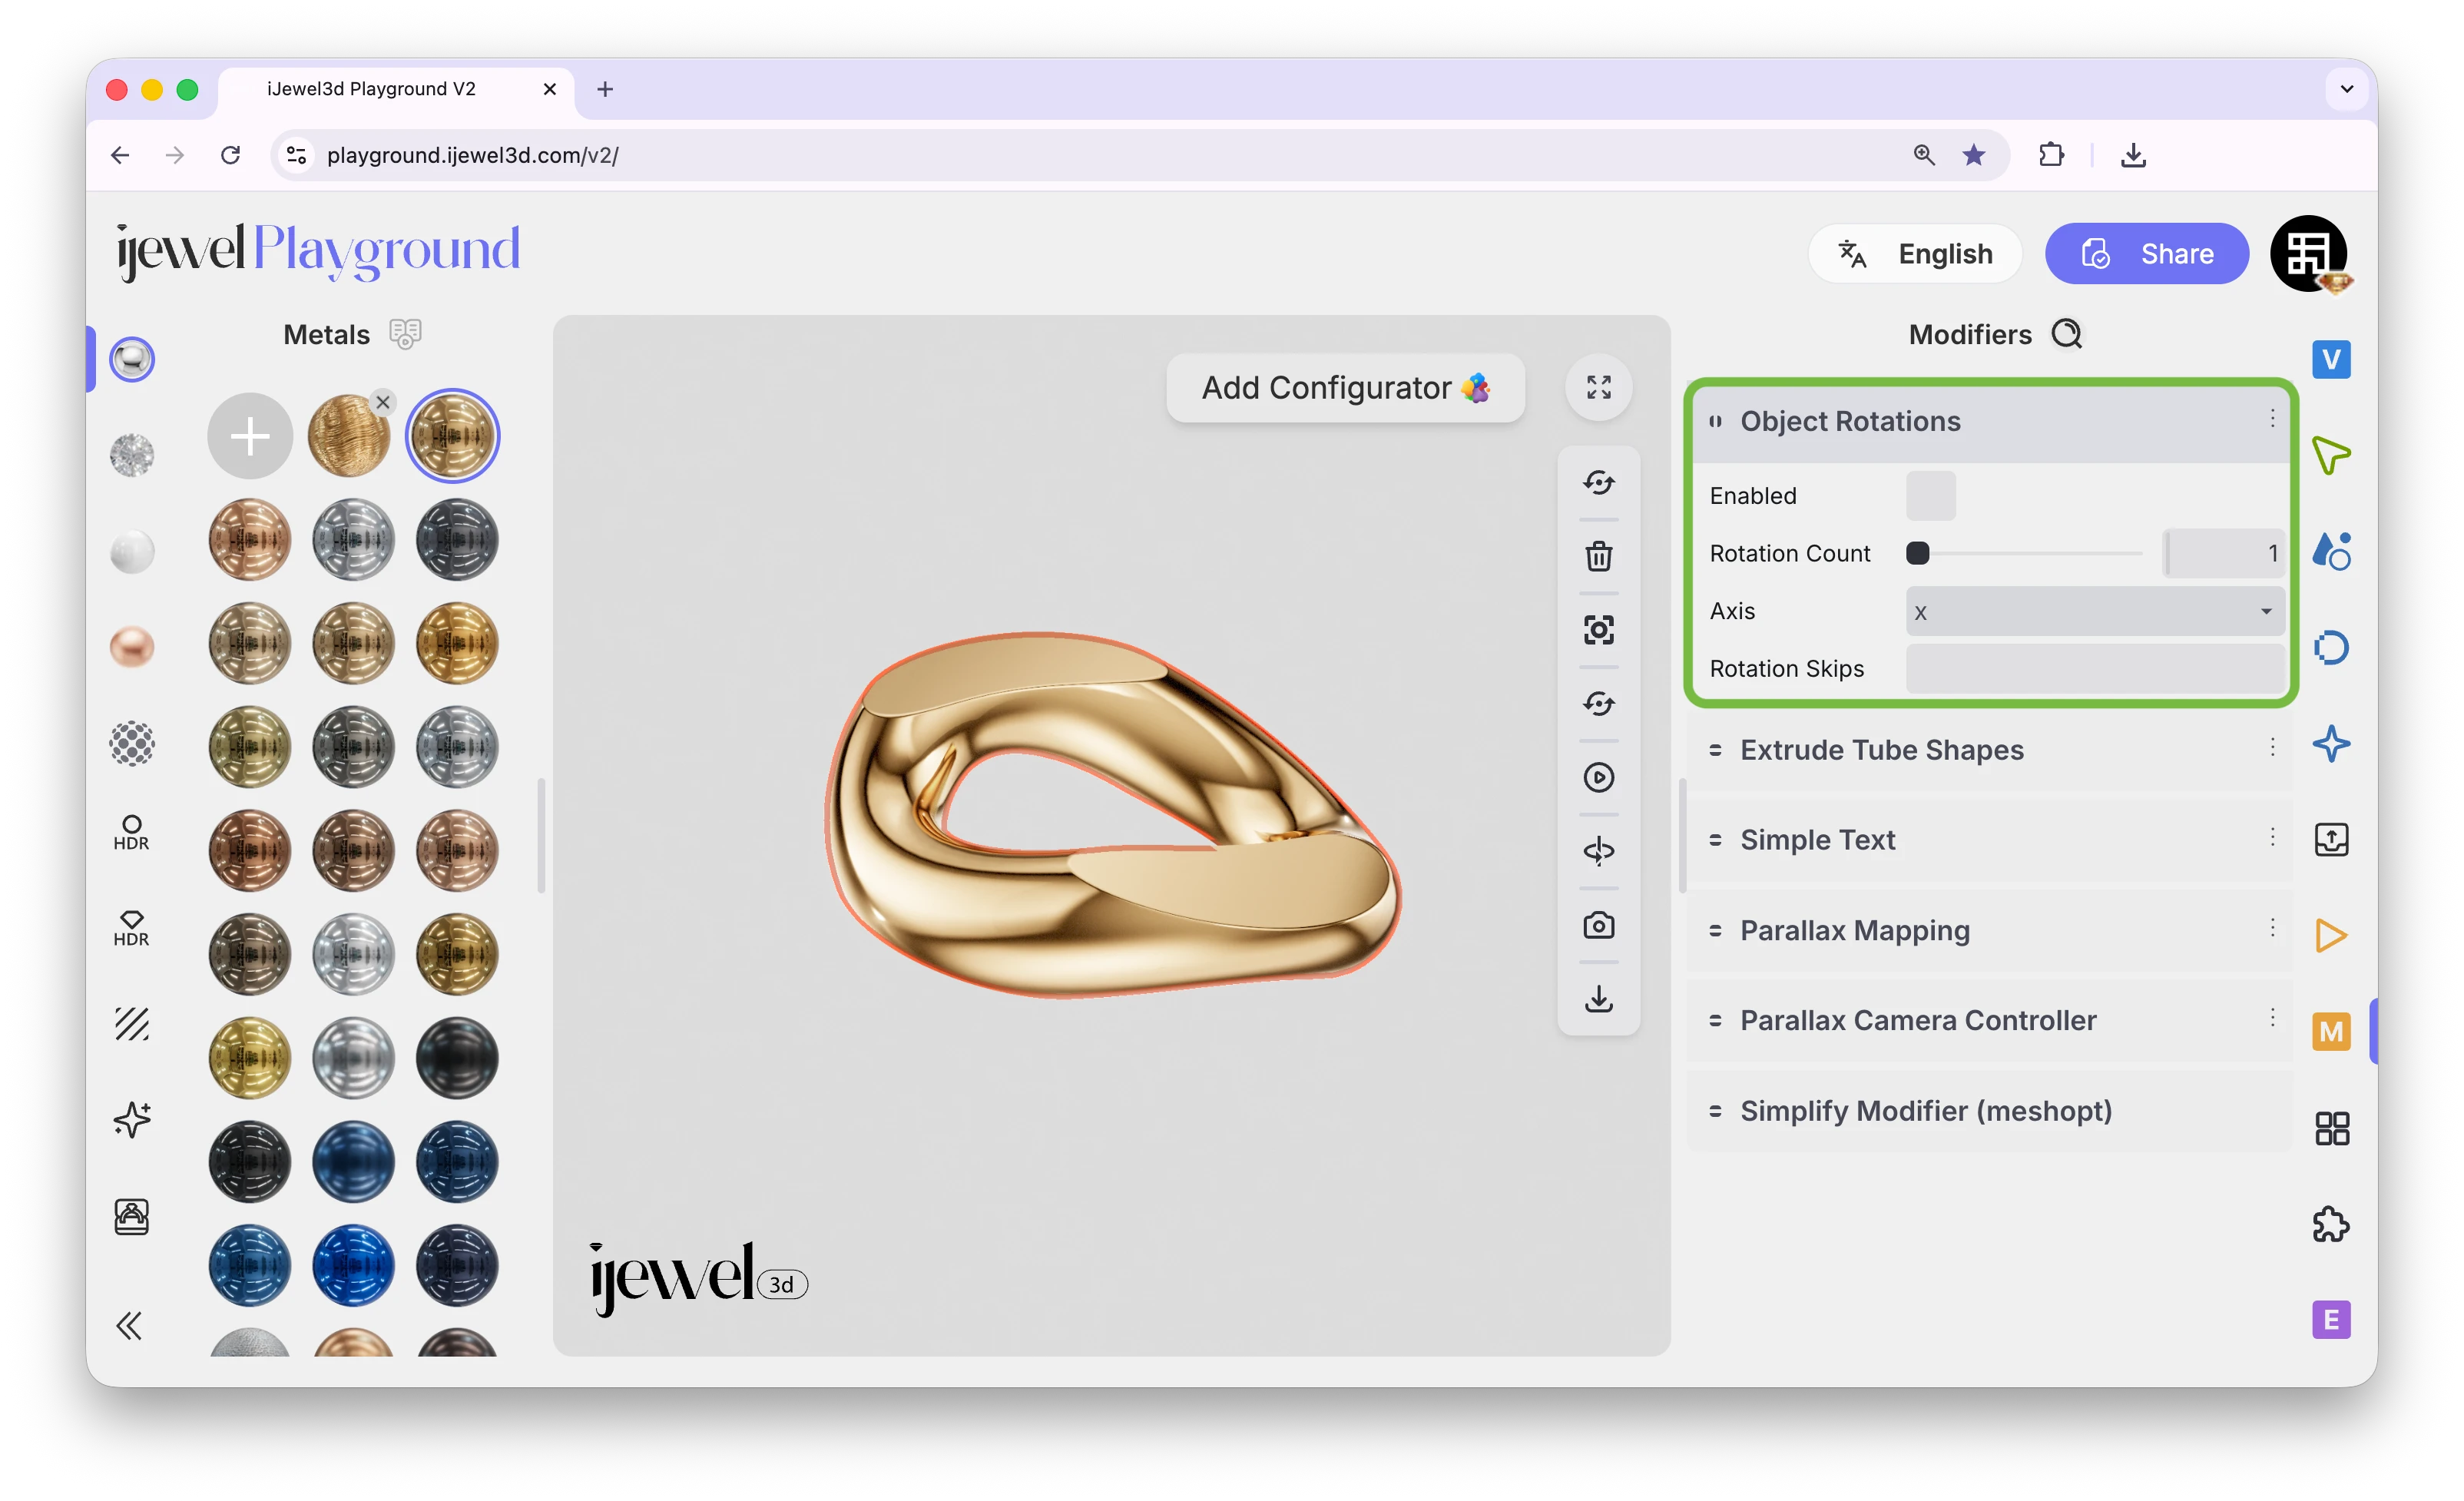Change language with English button

[x=1914, y=254]
